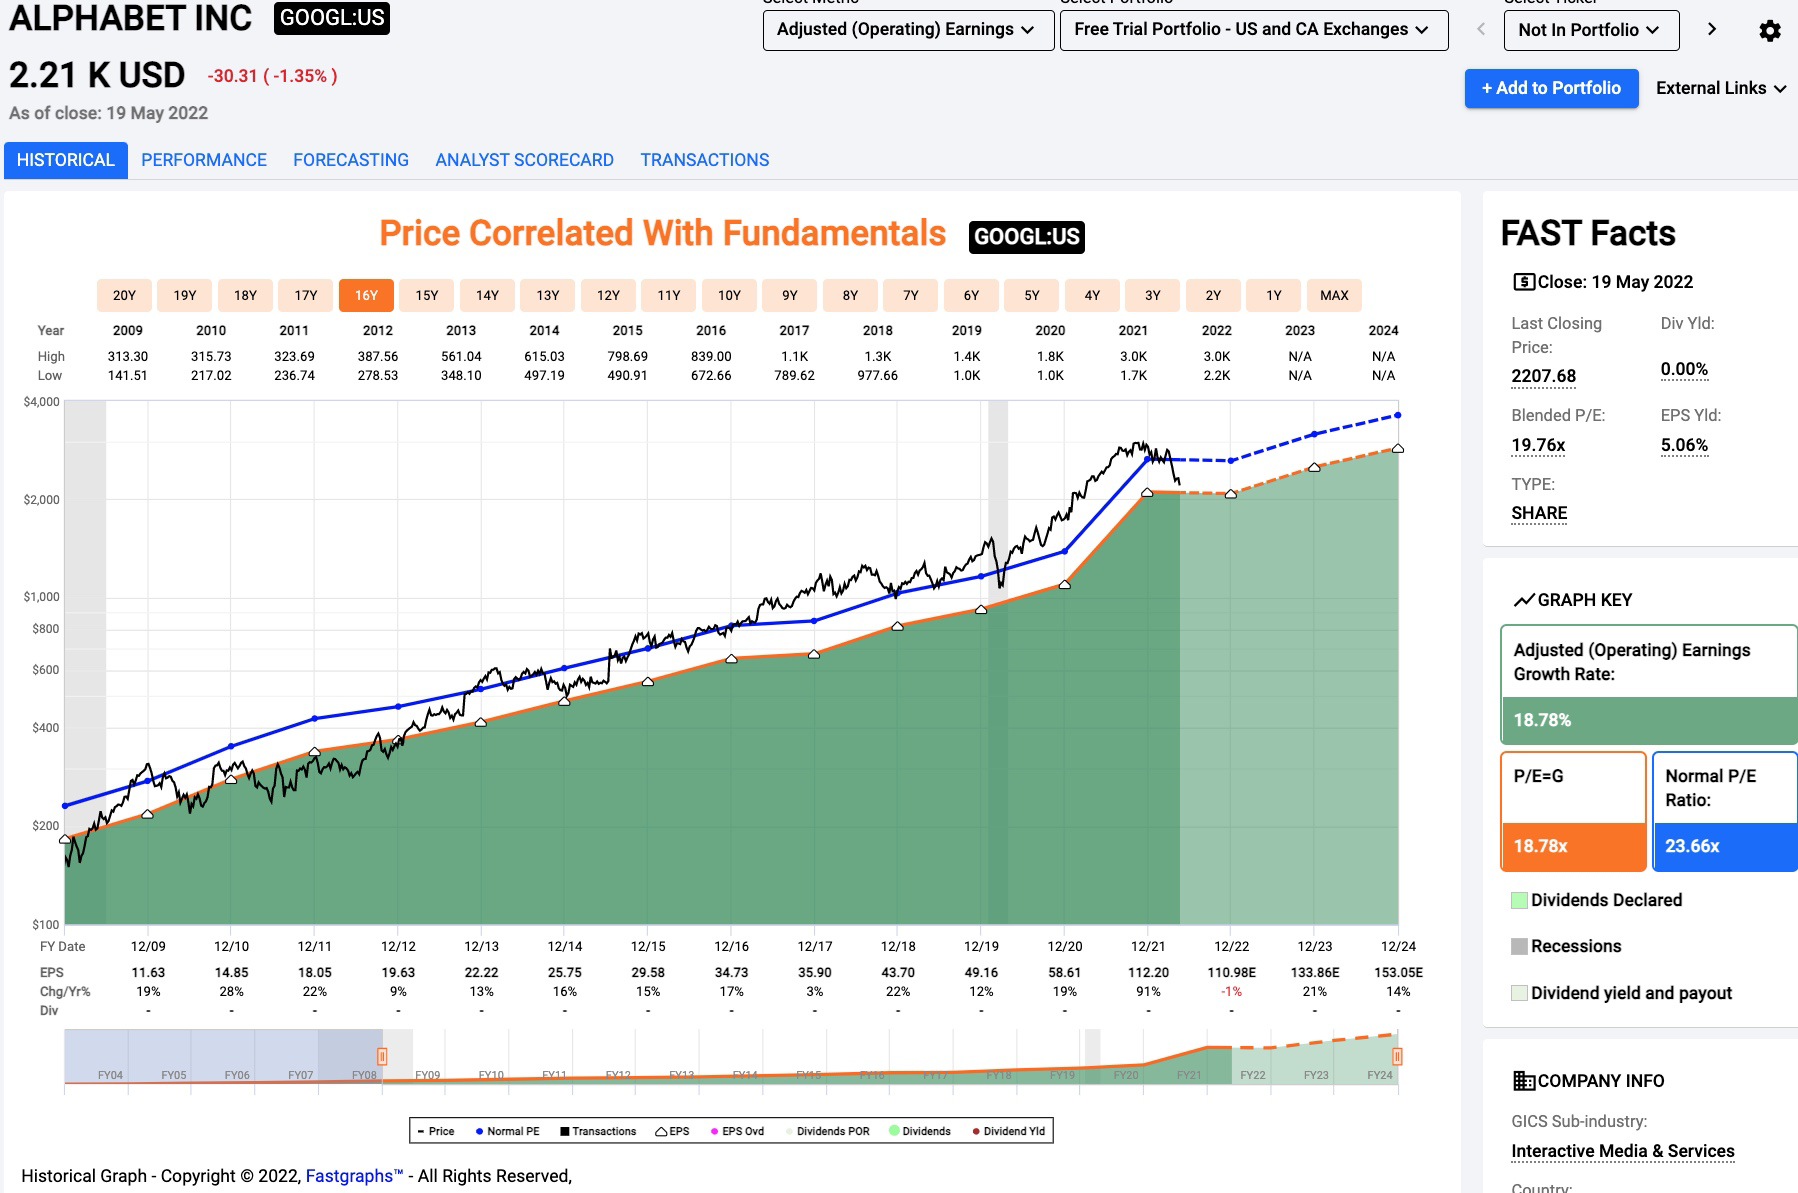Expand Adjusted (Operating) Earnings metric dropdown

tap(908, 30)
